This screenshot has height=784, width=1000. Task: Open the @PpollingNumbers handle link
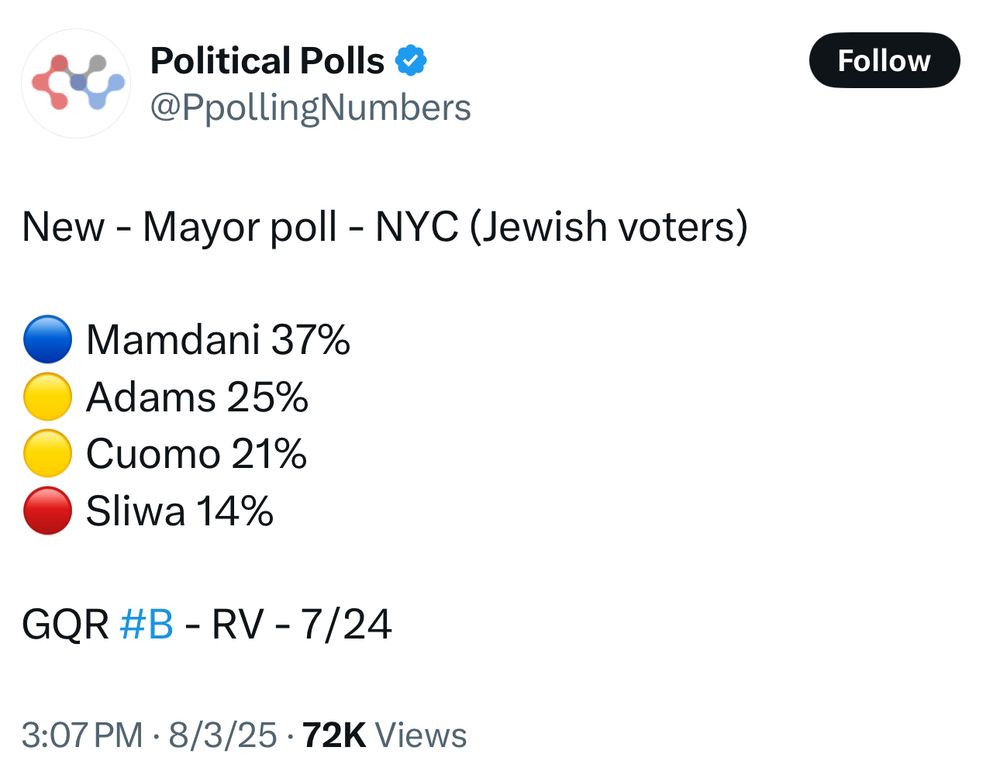click(311, 108)
